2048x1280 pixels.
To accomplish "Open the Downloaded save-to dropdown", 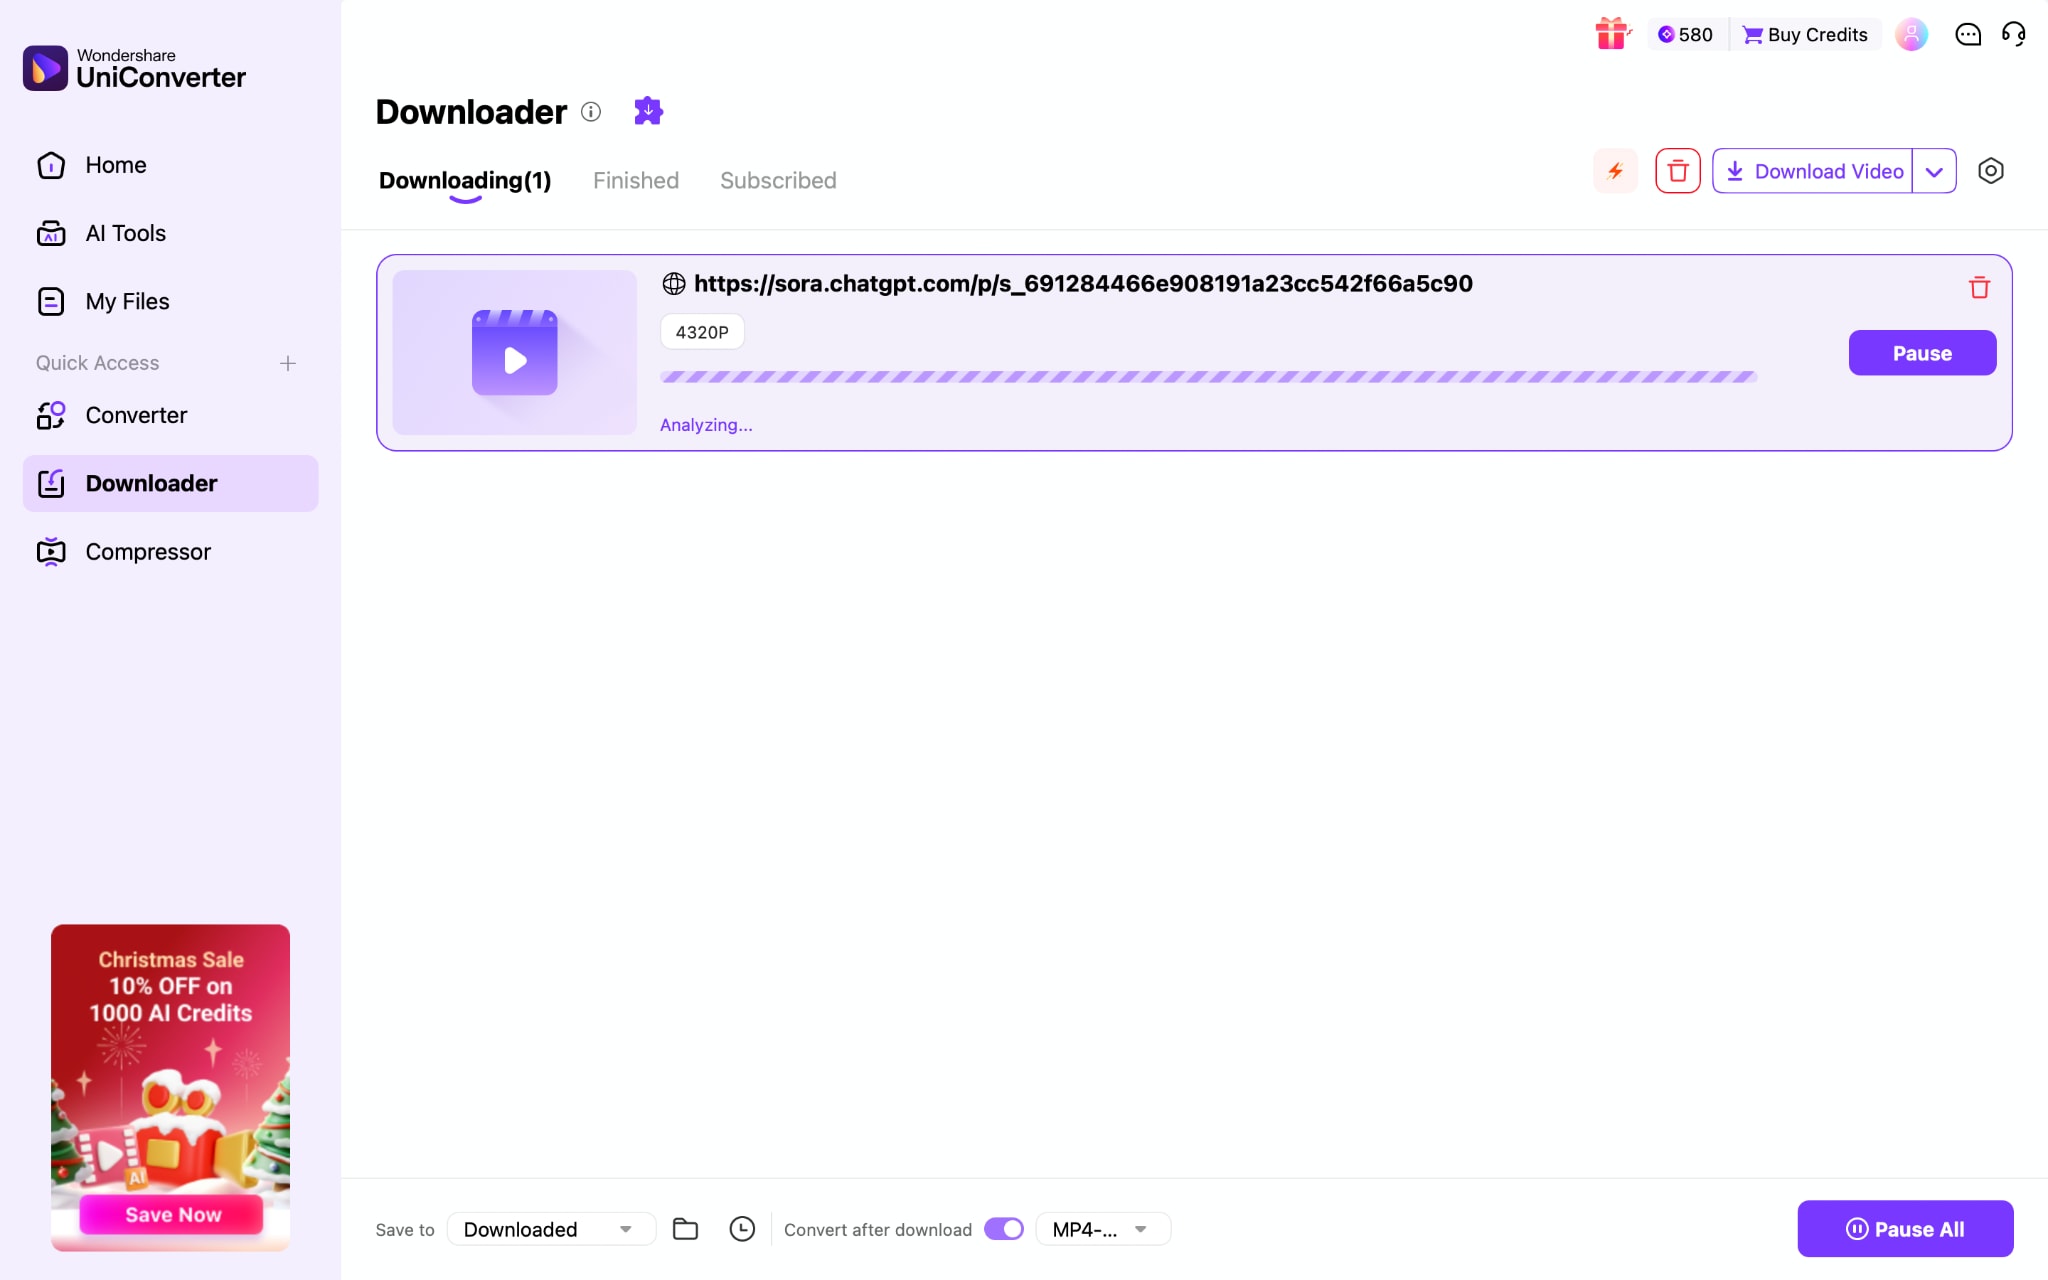I will (550, 1228).
